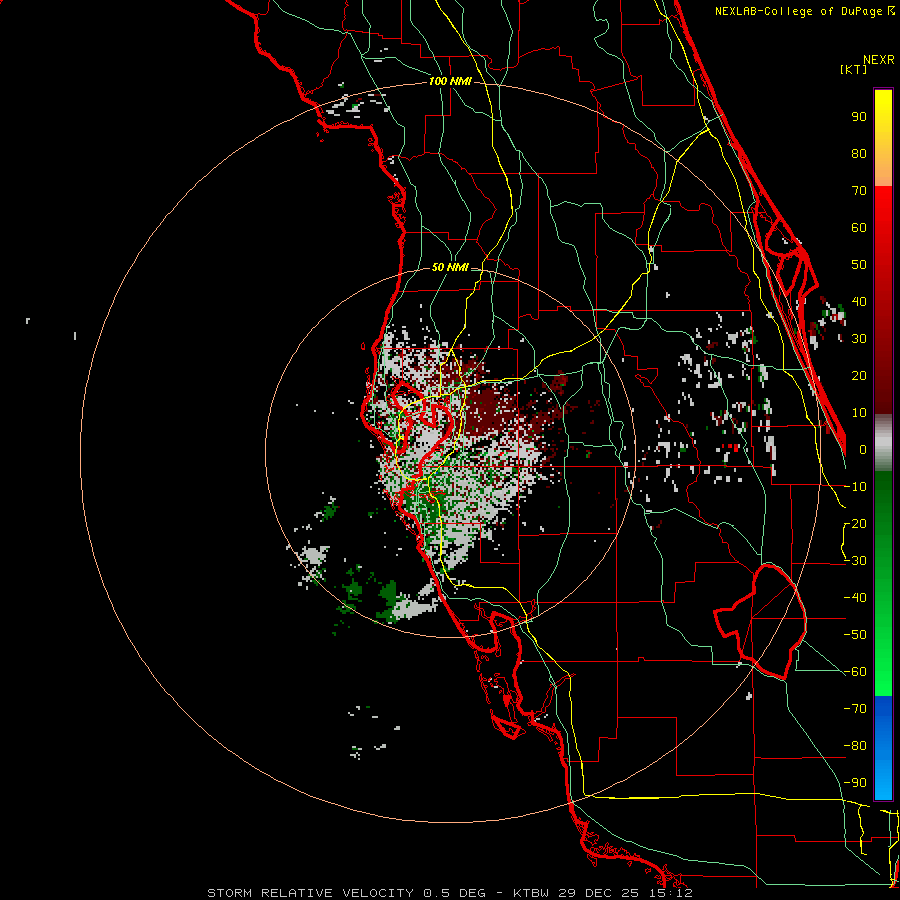The width and height of the screenshot is (900, 900).
Task: Click the '29 DEC 25 15:12' timestamp text
Action: pos(626,893)
